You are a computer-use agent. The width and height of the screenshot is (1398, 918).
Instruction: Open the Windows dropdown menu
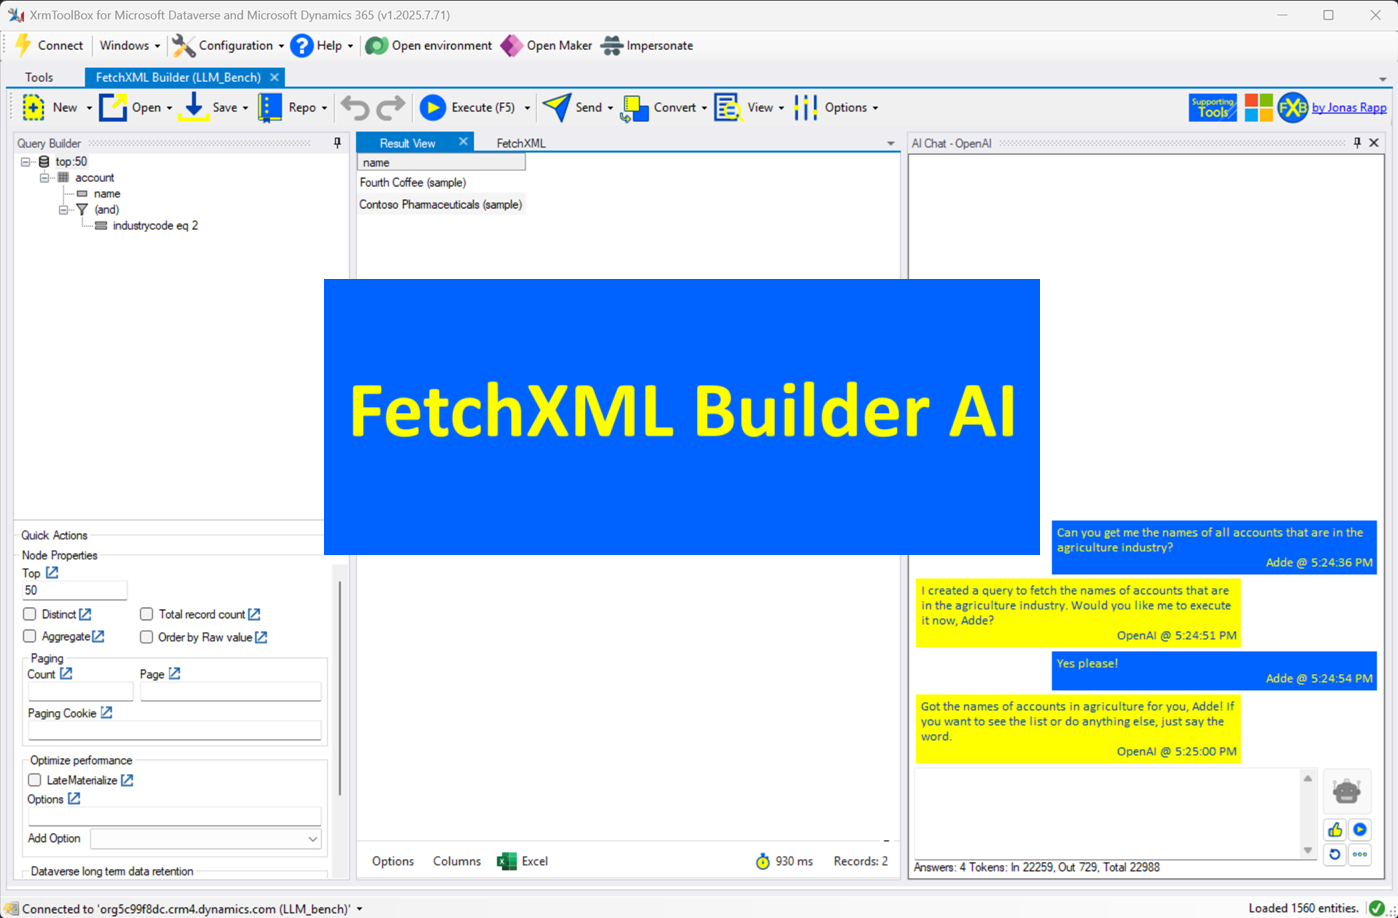click(130, 45)
